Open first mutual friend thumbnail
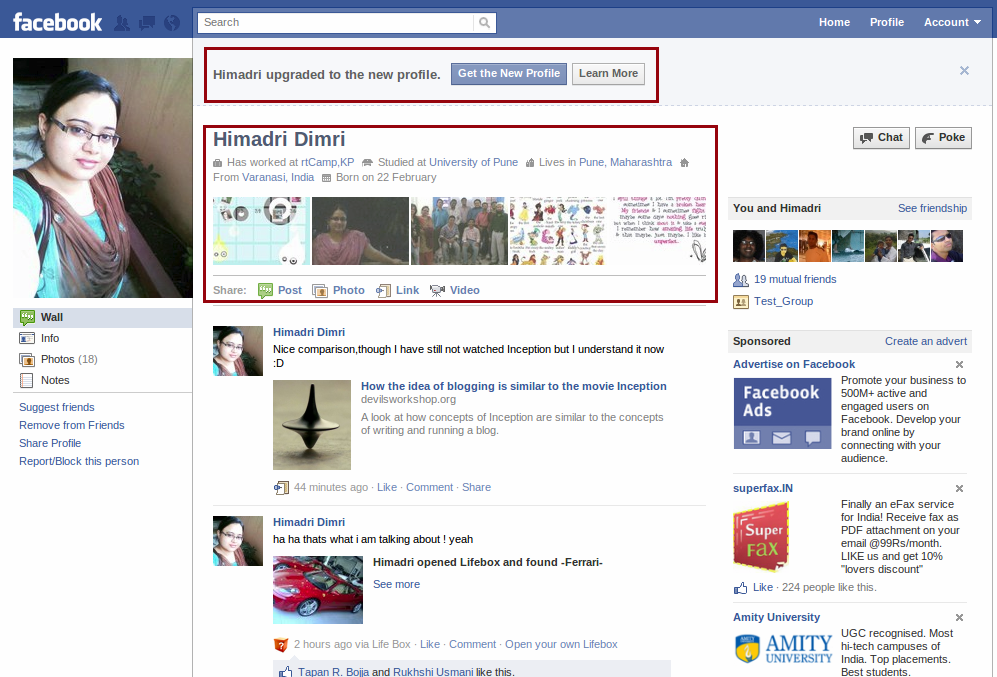The image size is (997, 677). 749,246
